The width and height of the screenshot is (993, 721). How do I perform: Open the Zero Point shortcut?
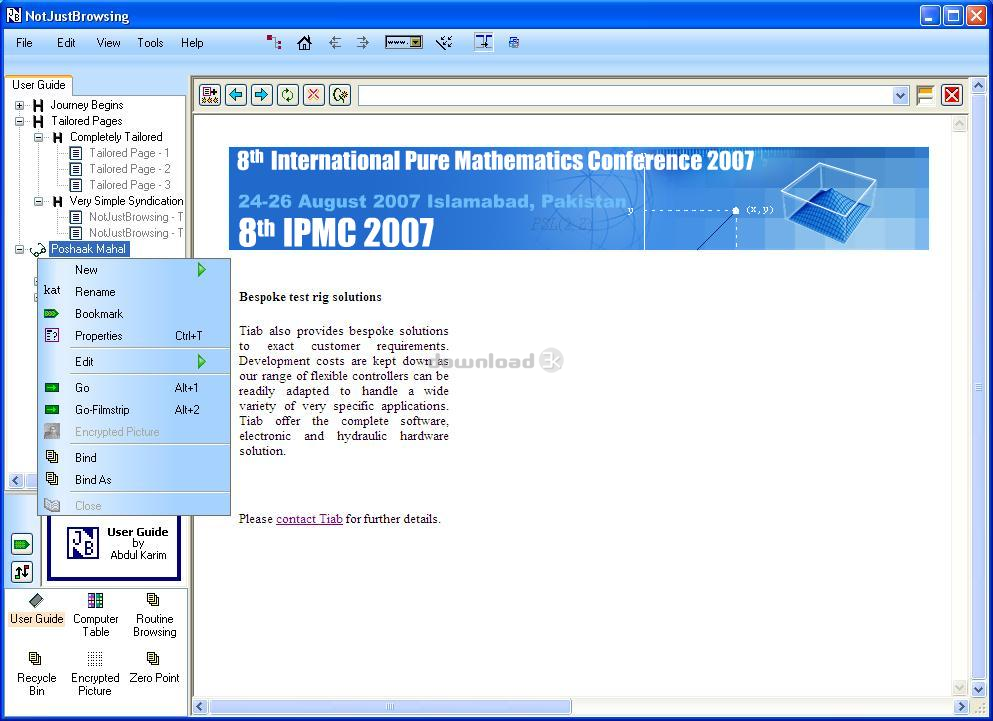tap(154, 668)
